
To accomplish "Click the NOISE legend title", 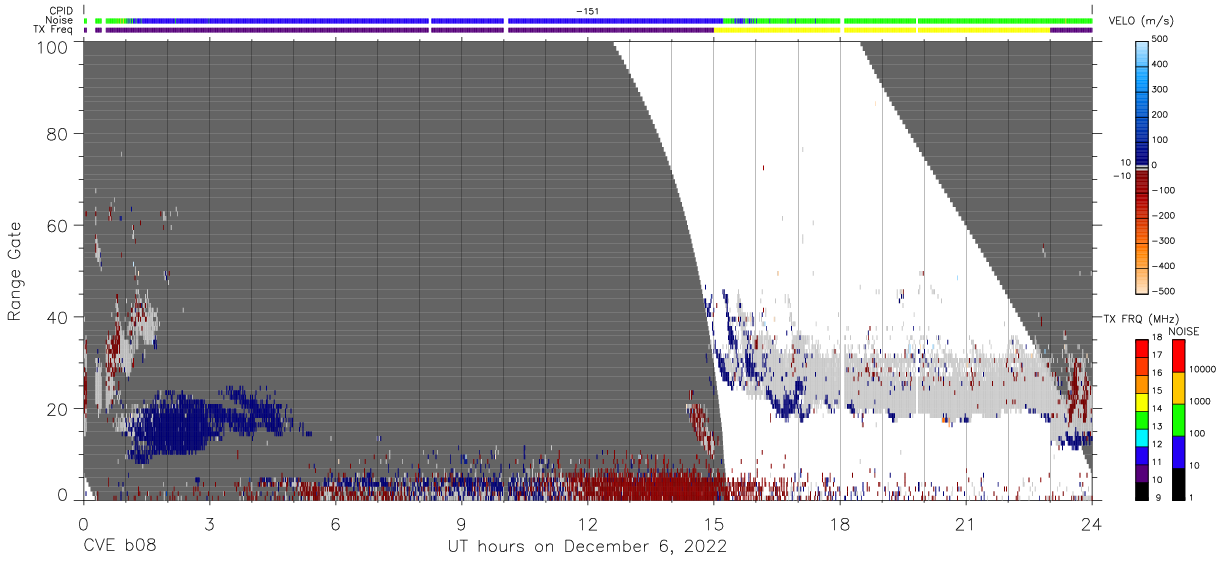I will click(1184, 331).
